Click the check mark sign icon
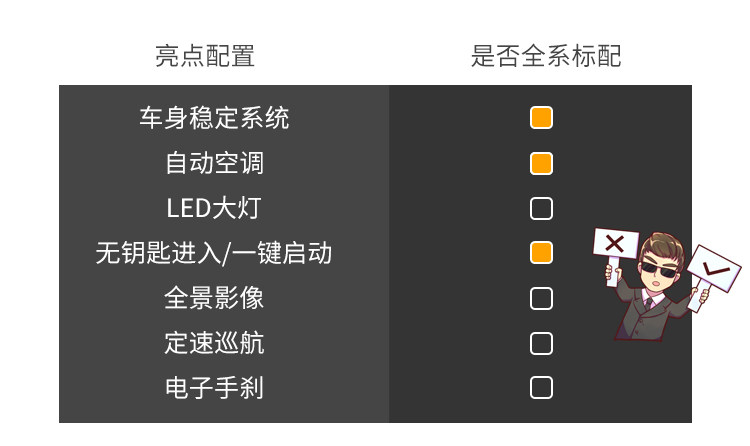Image resolution: width=750 pixels, height=446 pixels. click(x=715, y=268)
